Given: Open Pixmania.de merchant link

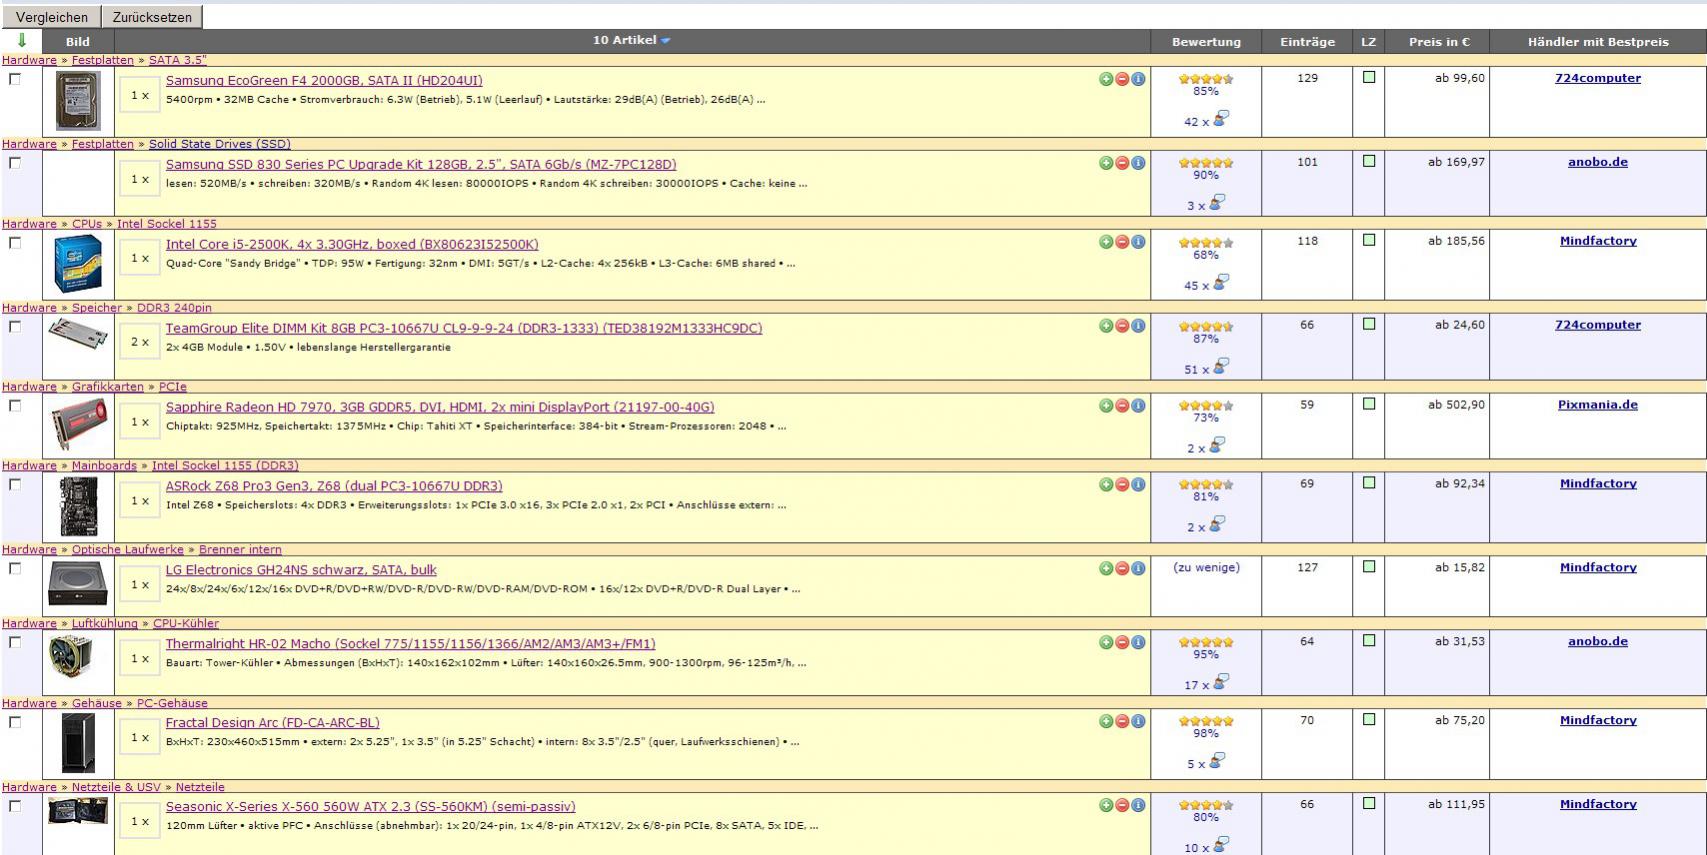Looking at the screenshot, I should (1598, 405).
